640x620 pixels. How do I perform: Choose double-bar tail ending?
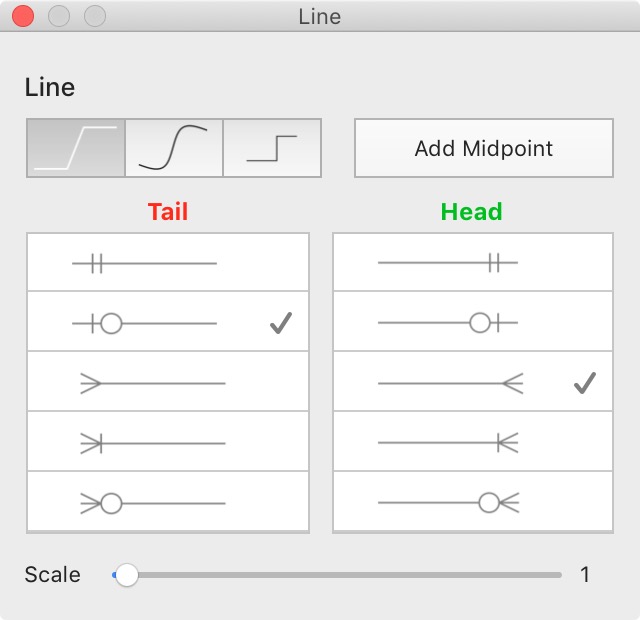(168, 262)
